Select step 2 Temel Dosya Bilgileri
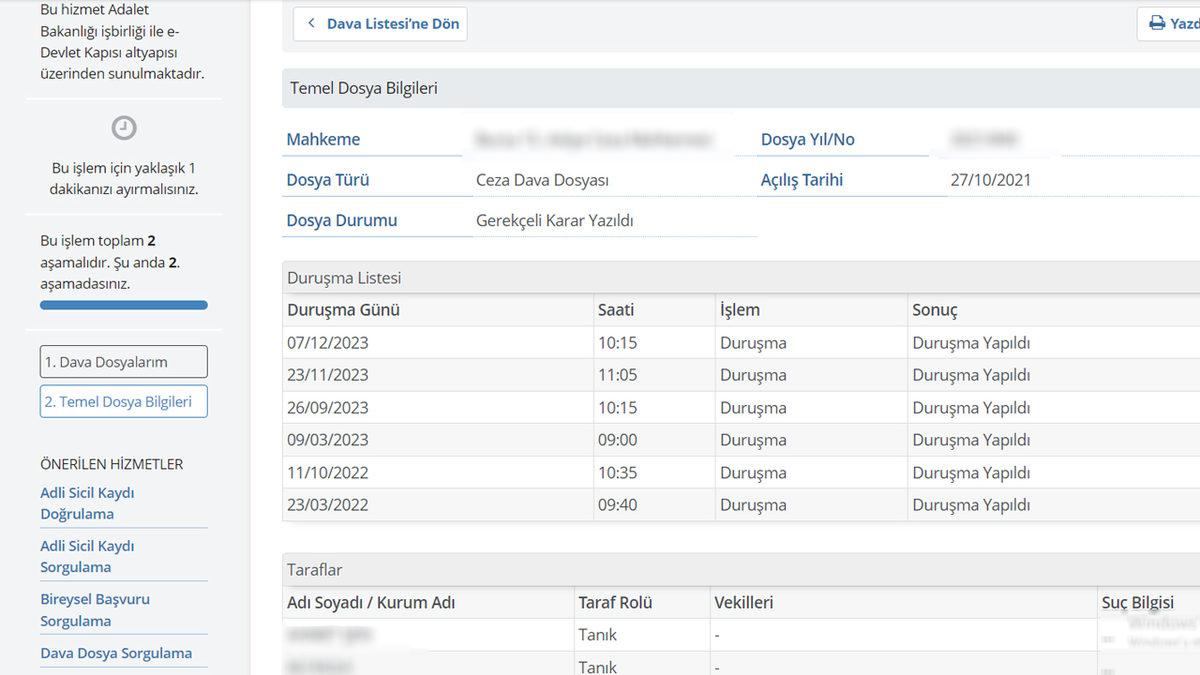 [x=123, y=401]
